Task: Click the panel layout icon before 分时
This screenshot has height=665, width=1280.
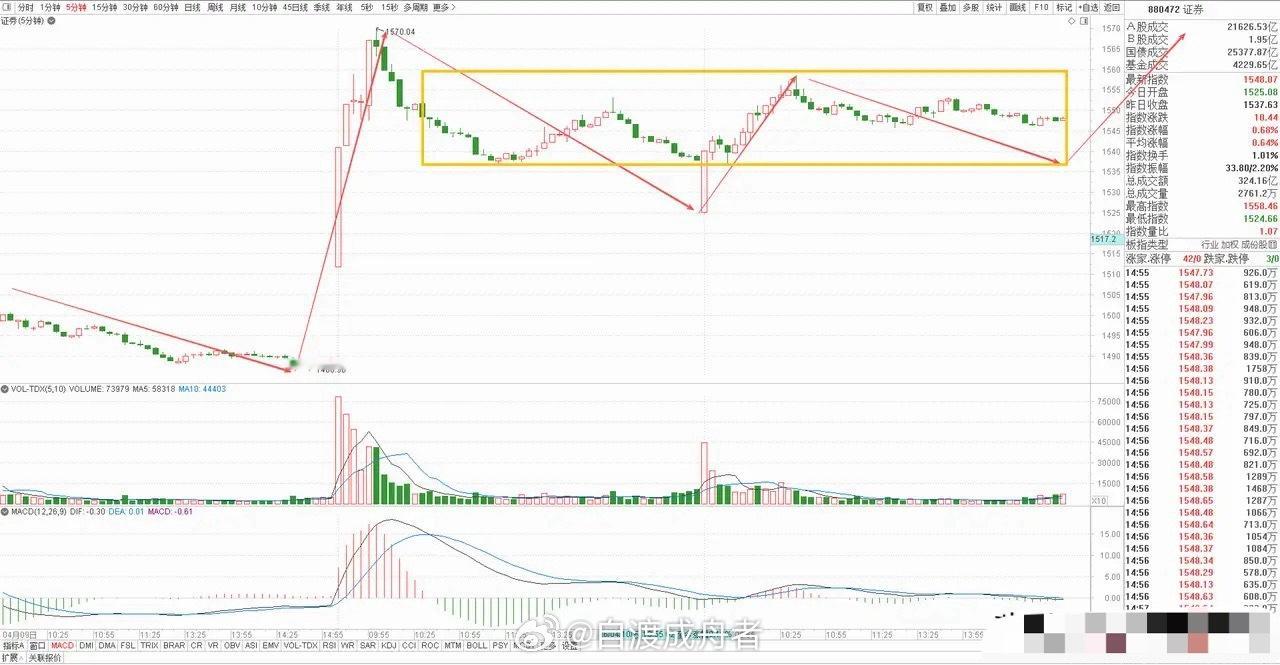Action: 7,7
